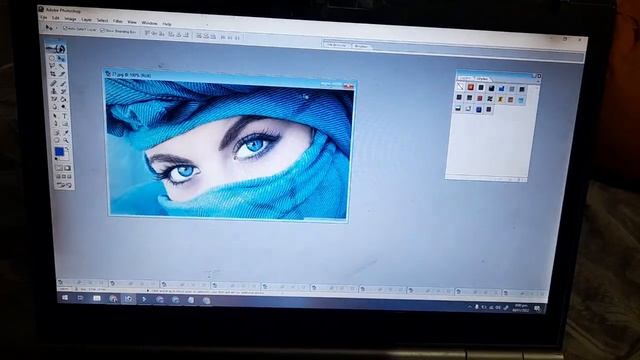Select the Slice tool

point(62,74)
